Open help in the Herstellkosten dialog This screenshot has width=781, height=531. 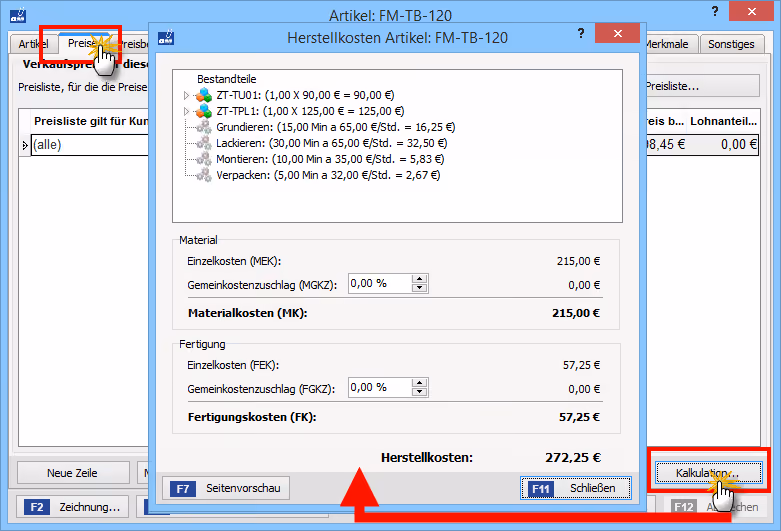(x=581, y=33)
